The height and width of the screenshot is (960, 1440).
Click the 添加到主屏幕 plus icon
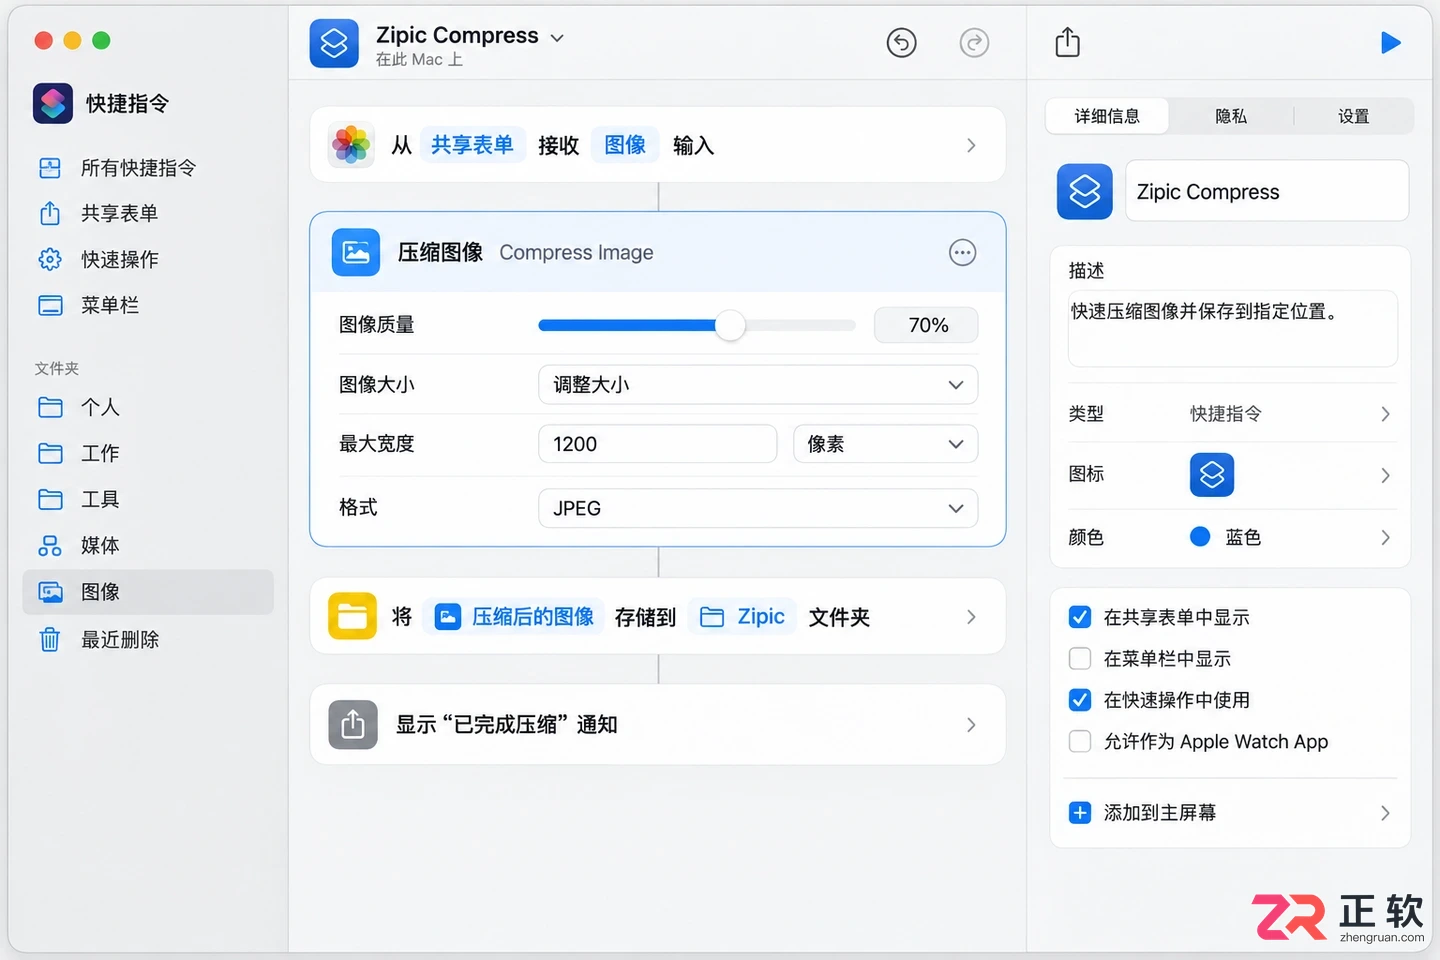click(1080, 813)
